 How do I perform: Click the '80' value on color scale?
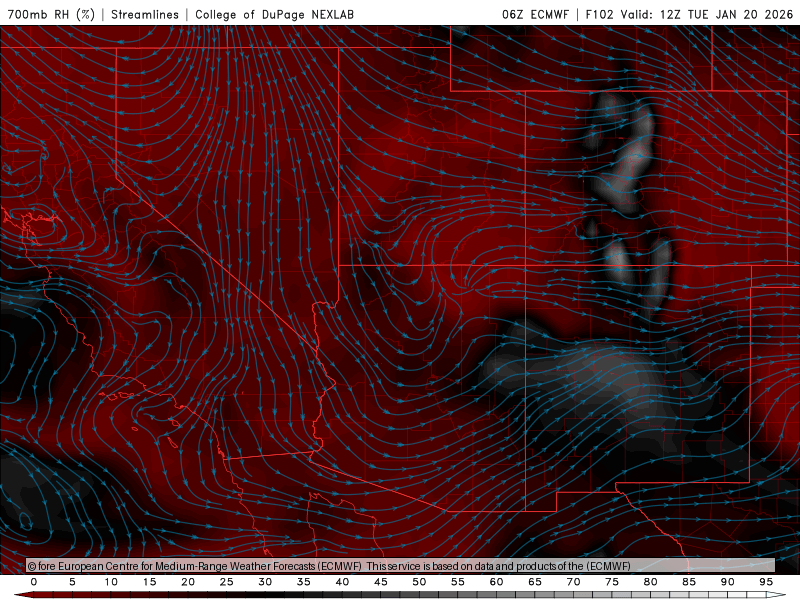click(650, 582)
